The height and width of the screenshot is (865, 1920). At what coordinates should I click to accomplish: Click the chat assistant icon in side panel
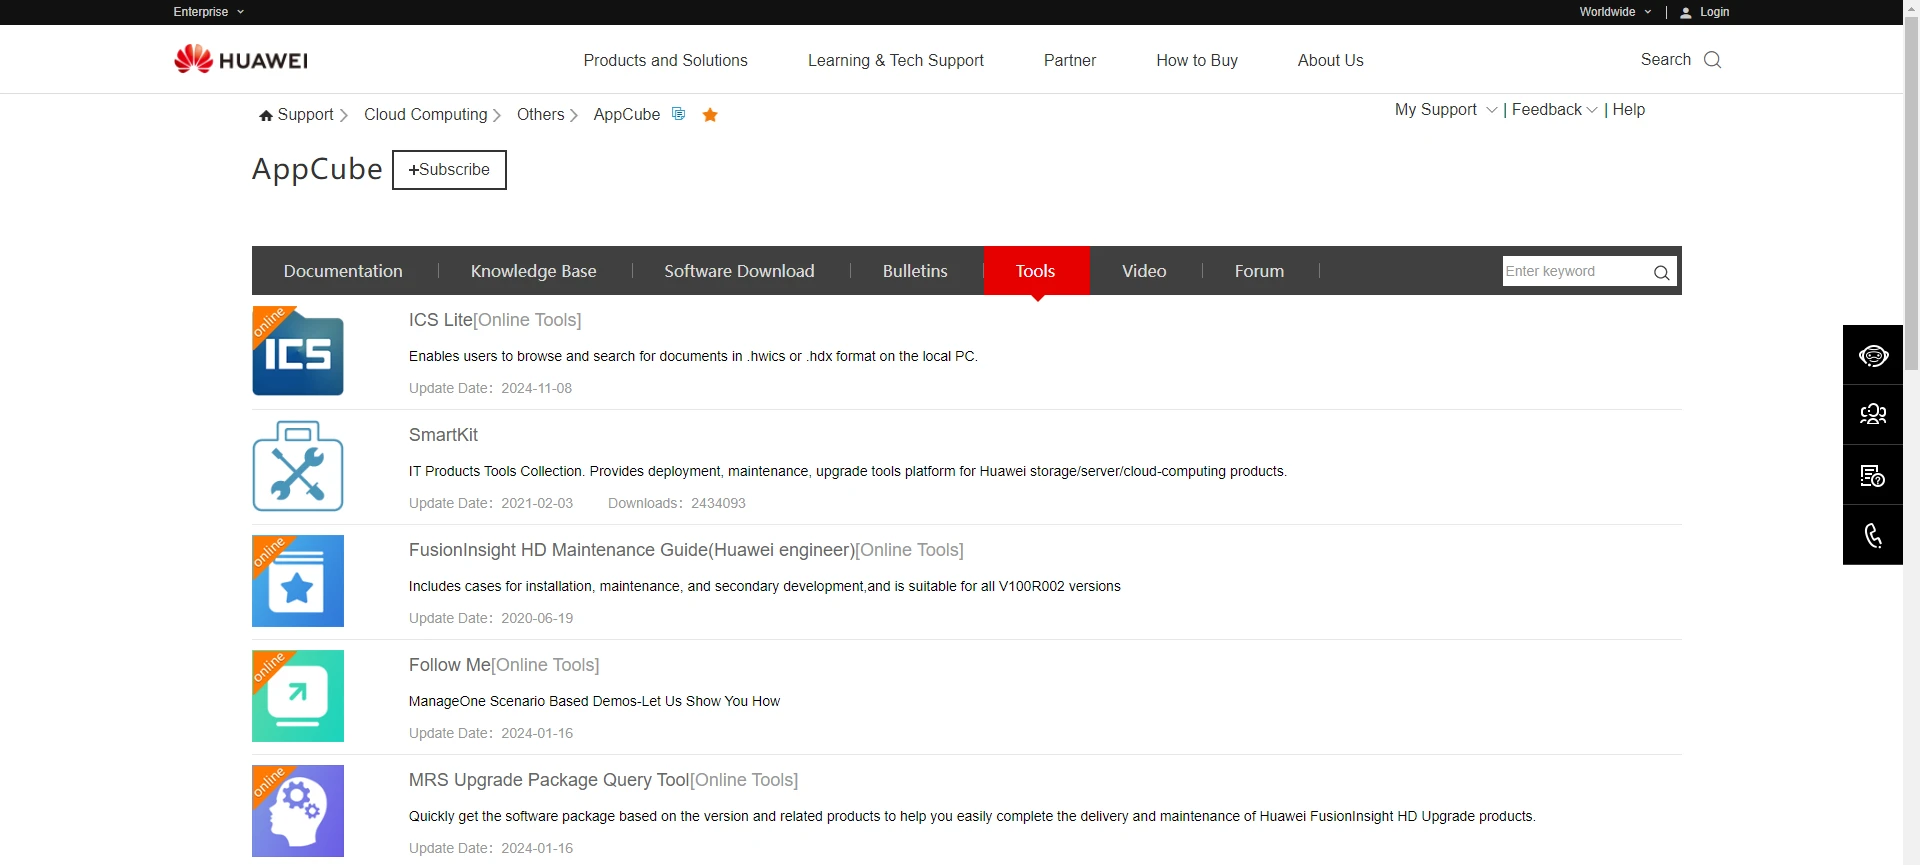1873,355
